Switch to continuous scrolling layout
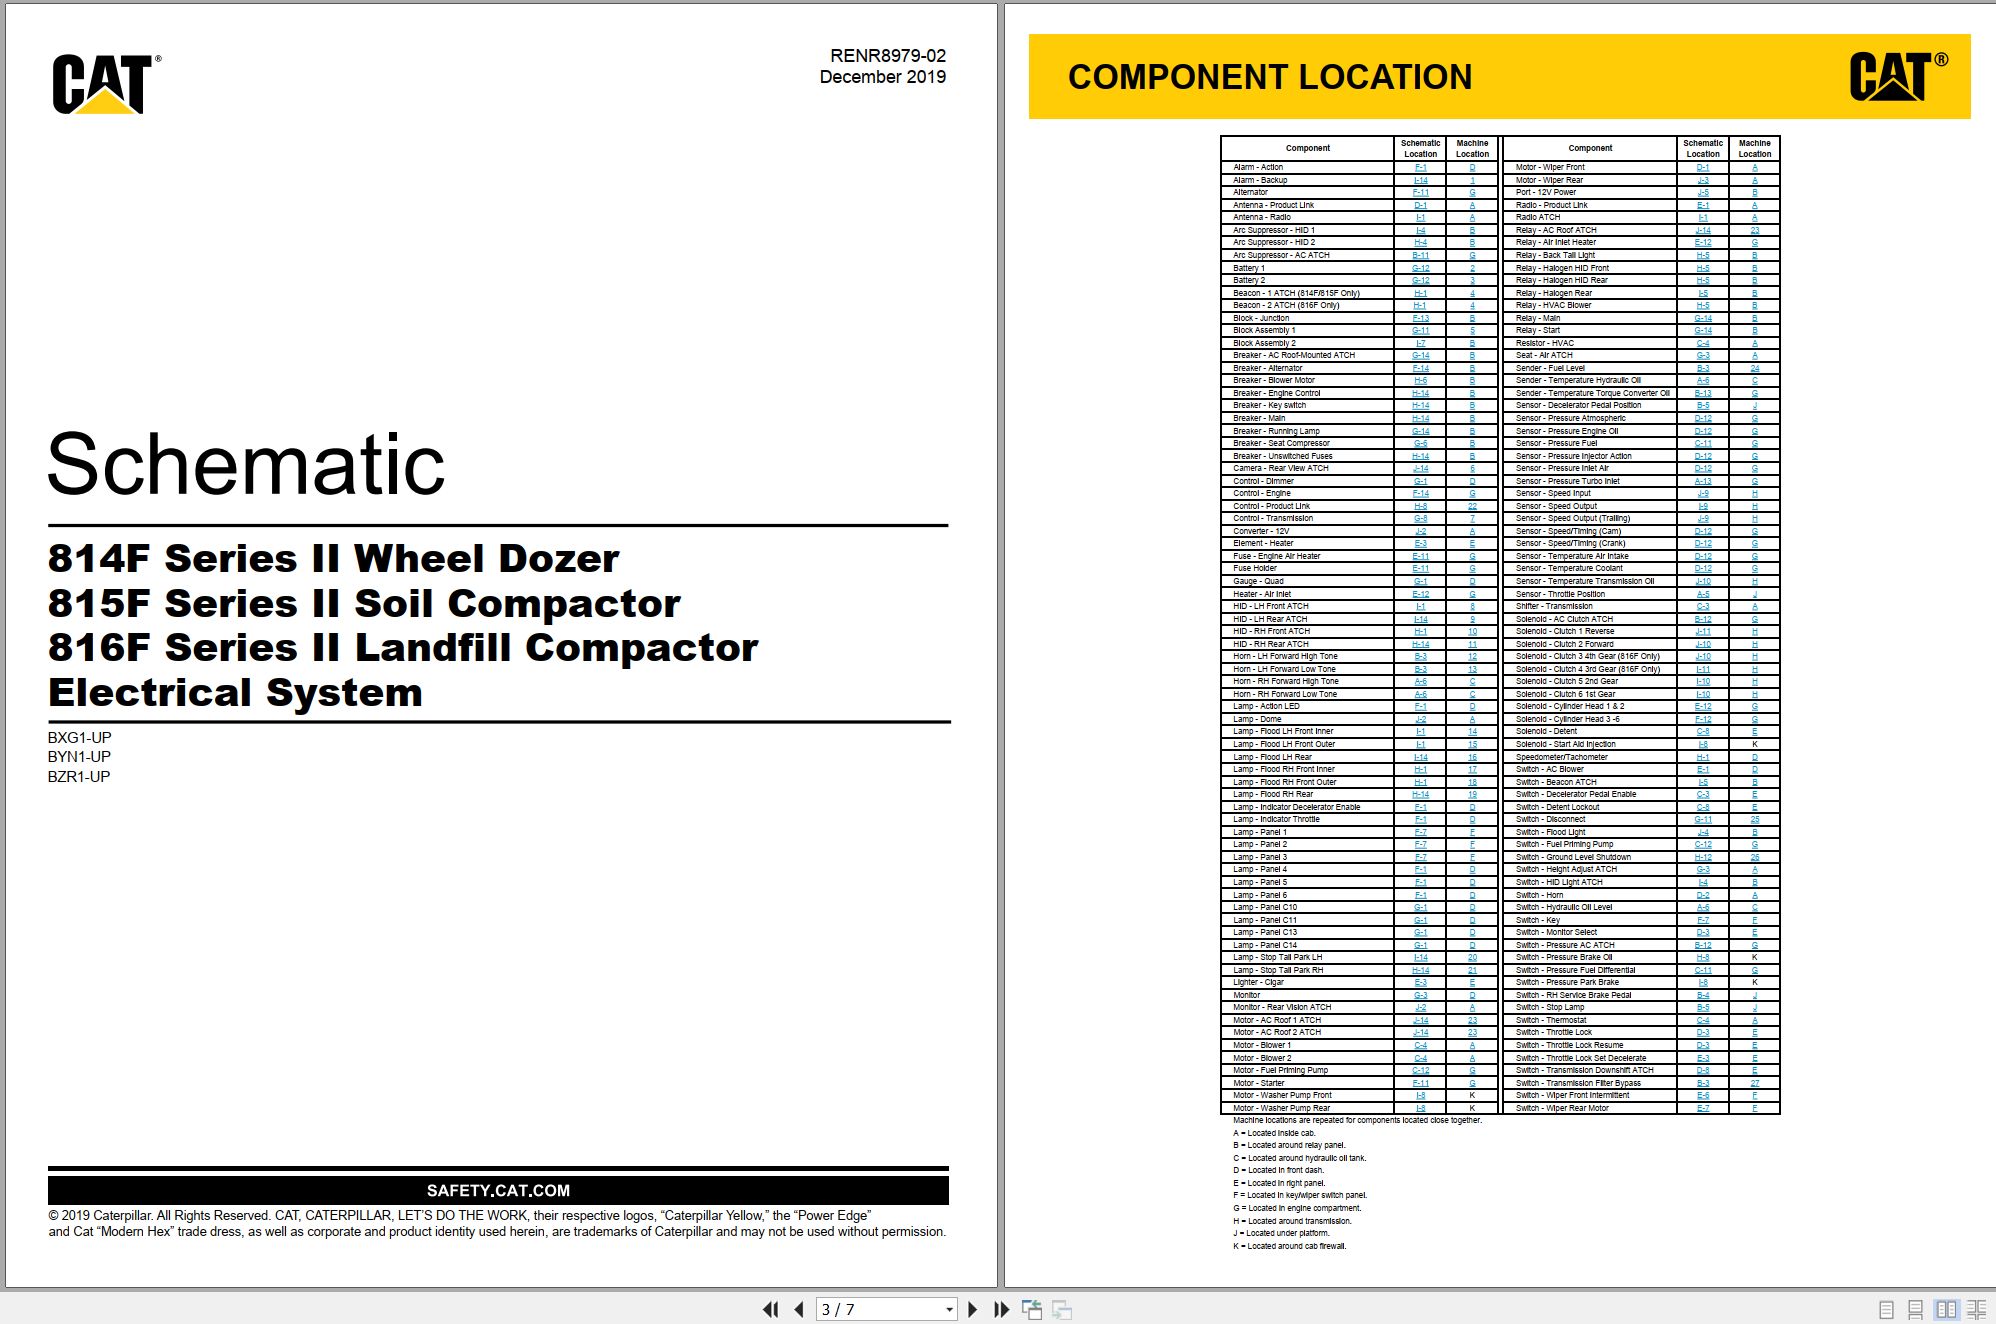Viewport: 1996px width, 1324px height. [x=1916, y=1309]
